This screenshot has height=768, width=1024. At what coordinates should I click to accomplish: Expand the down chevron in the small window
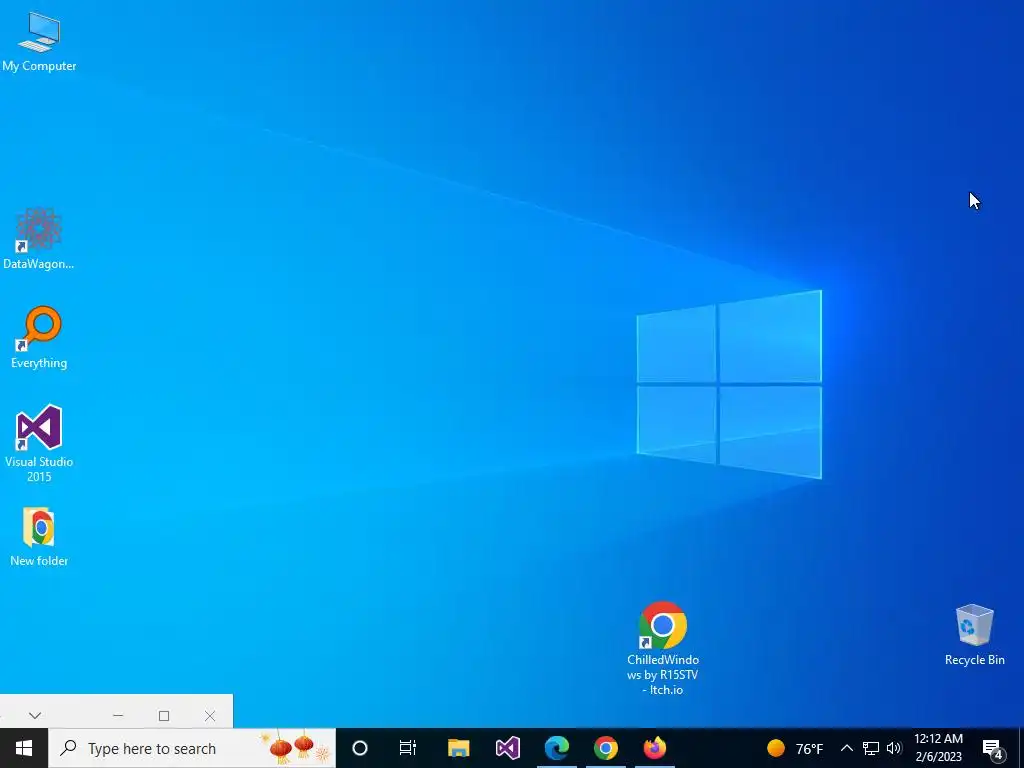point(35,716)
